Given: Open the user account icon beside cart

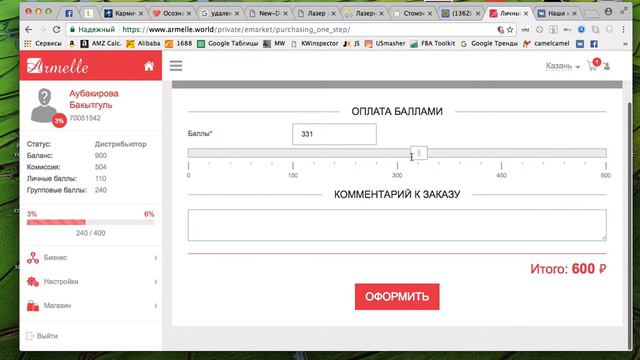Looking at the screenshot, I should (607, 66).
